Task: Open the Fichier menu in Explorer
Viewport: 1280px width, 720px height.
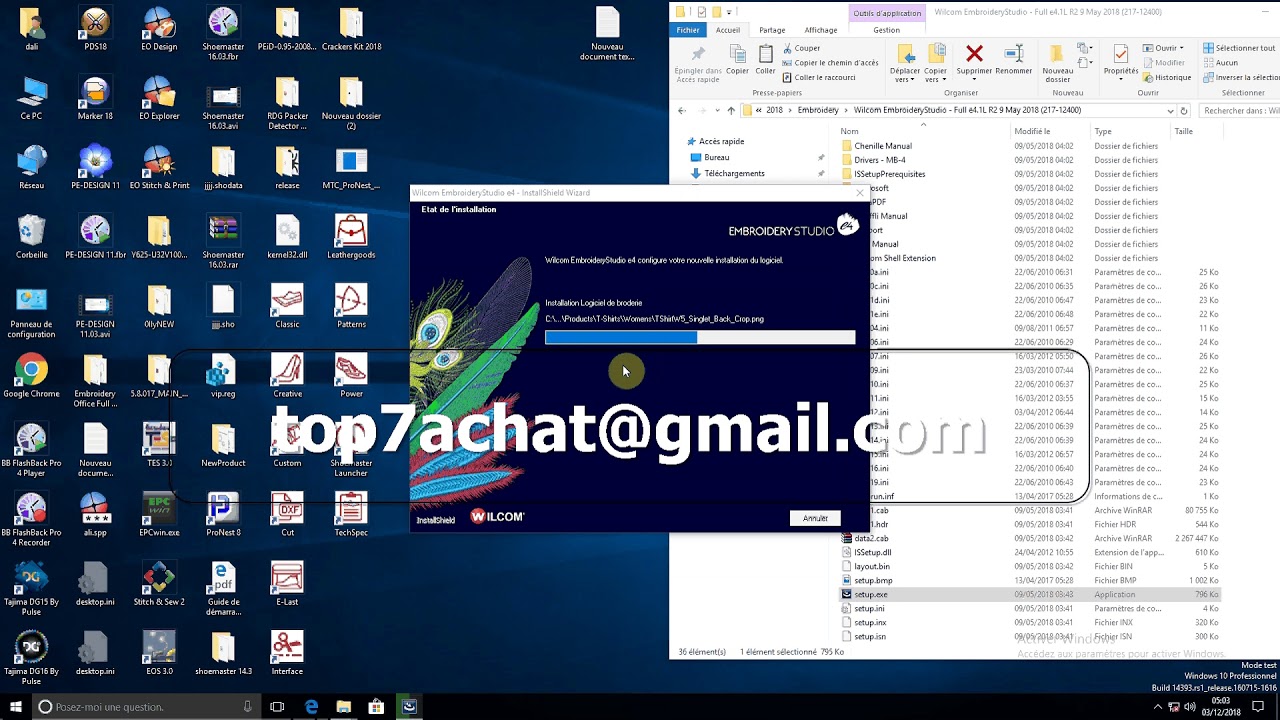Action: click(688, 30)
